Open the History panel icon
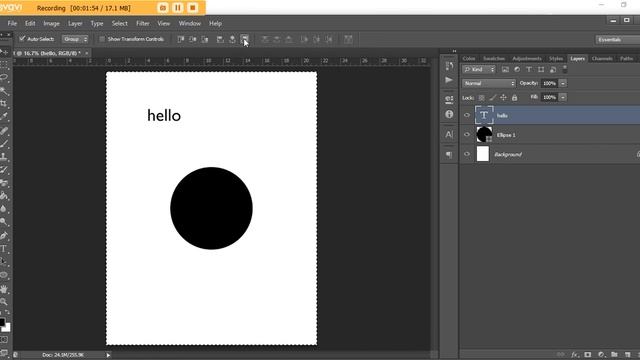The height and width of the screenshot is (360, 640). pyautogui.click(x=449, y=66)
